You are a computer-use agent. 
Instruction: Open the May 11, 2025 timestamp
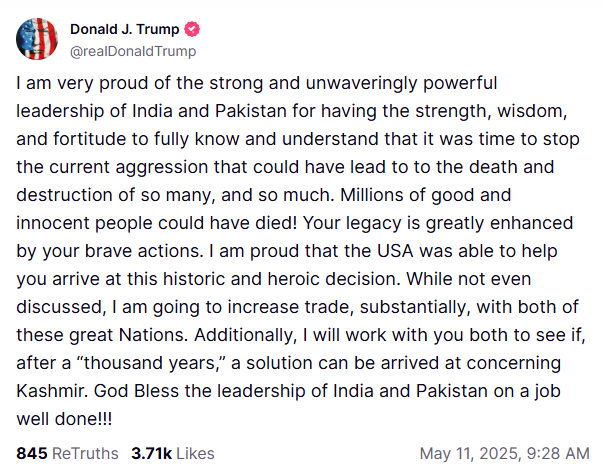(x=505, y=453)
